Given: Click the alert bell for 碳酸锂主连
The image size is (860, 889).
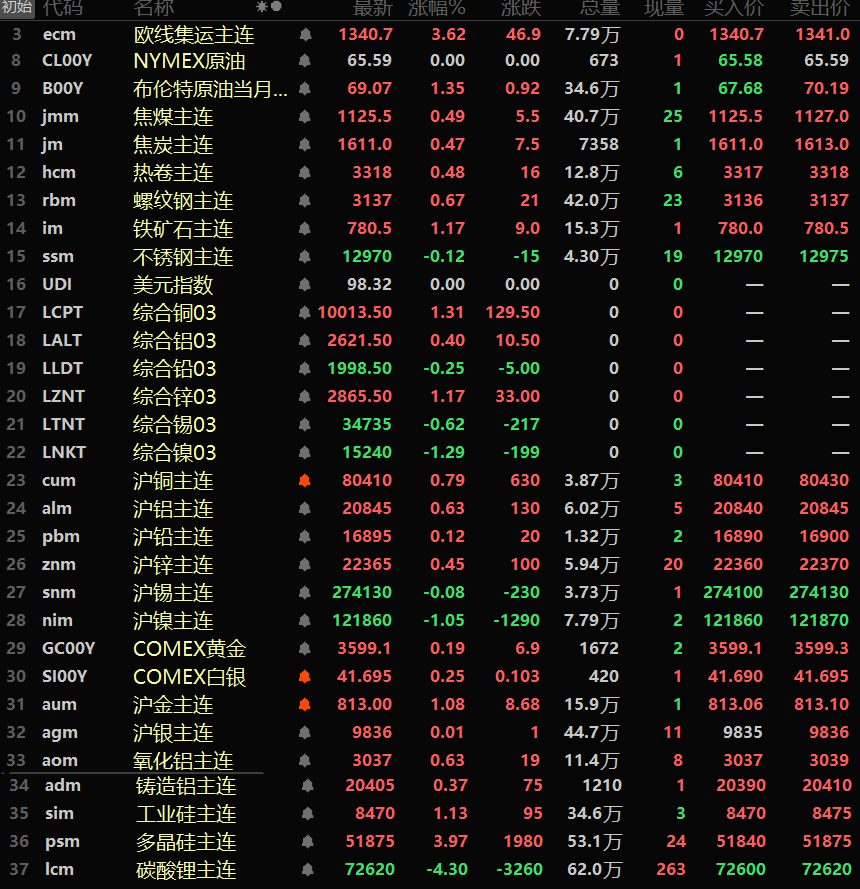Looking at the screenshot, I should pyautogui.click(x=306, y=870).
